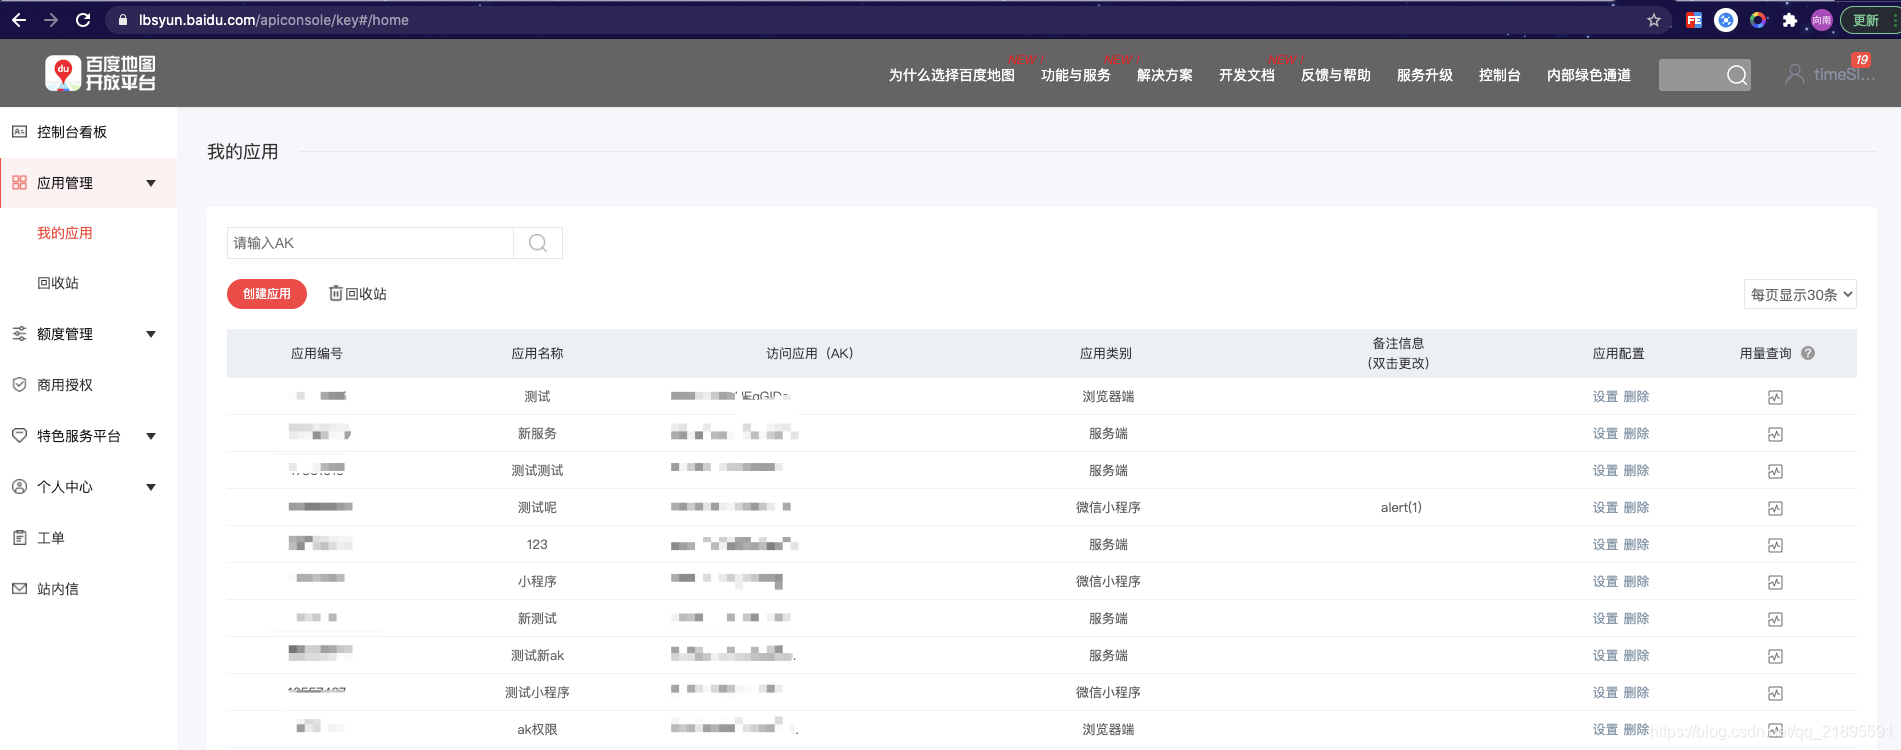Click the 应用管理 grid icon in sidebar
The image size is (1901, 750).
[x=19, y=183]
